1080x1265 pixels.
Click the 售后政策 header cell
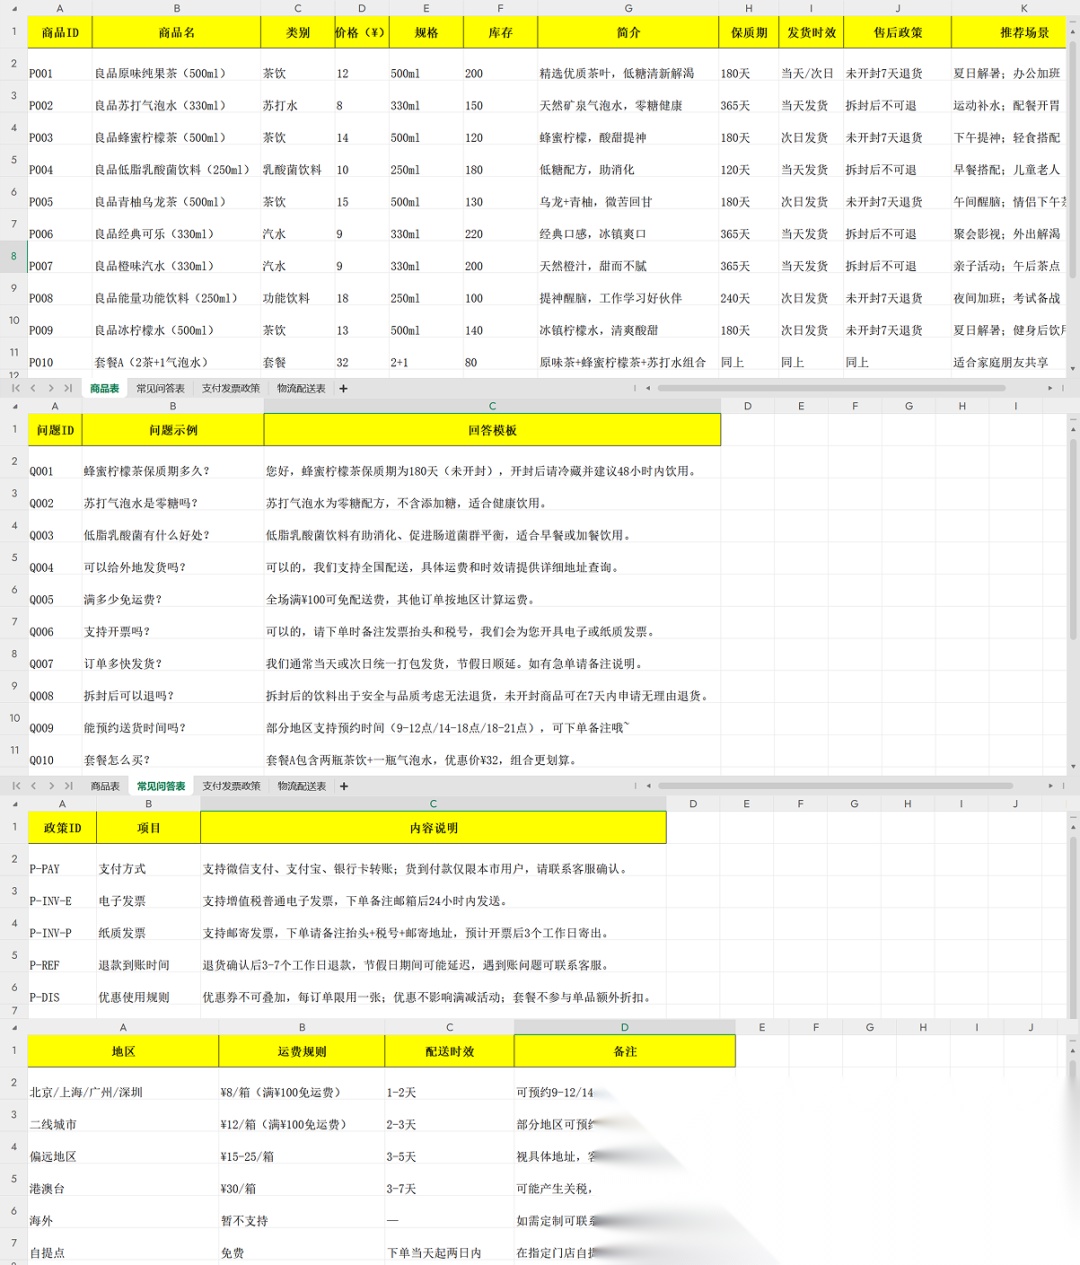897,32
